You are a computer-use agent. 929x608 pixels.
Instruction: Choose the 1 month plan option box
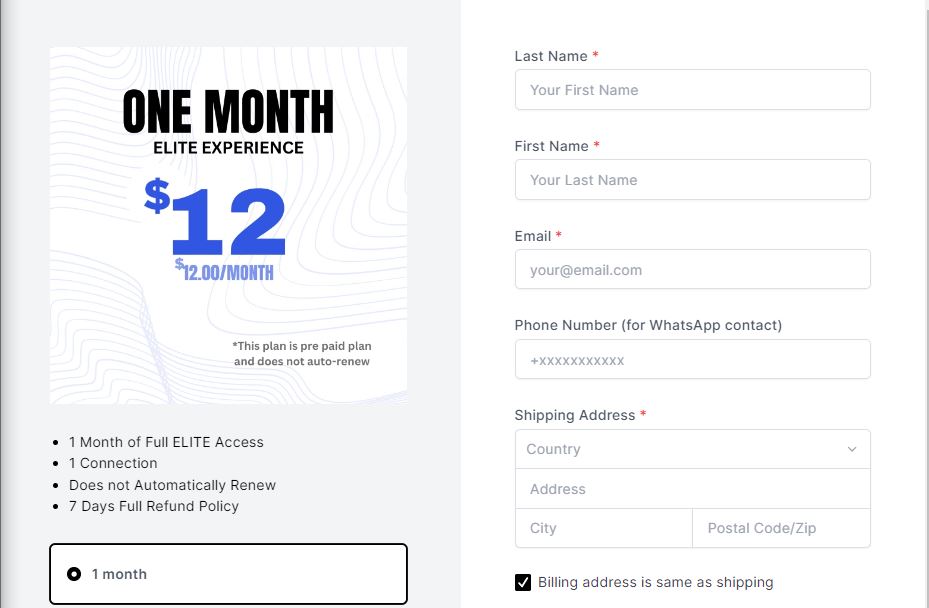pos(229,574)
